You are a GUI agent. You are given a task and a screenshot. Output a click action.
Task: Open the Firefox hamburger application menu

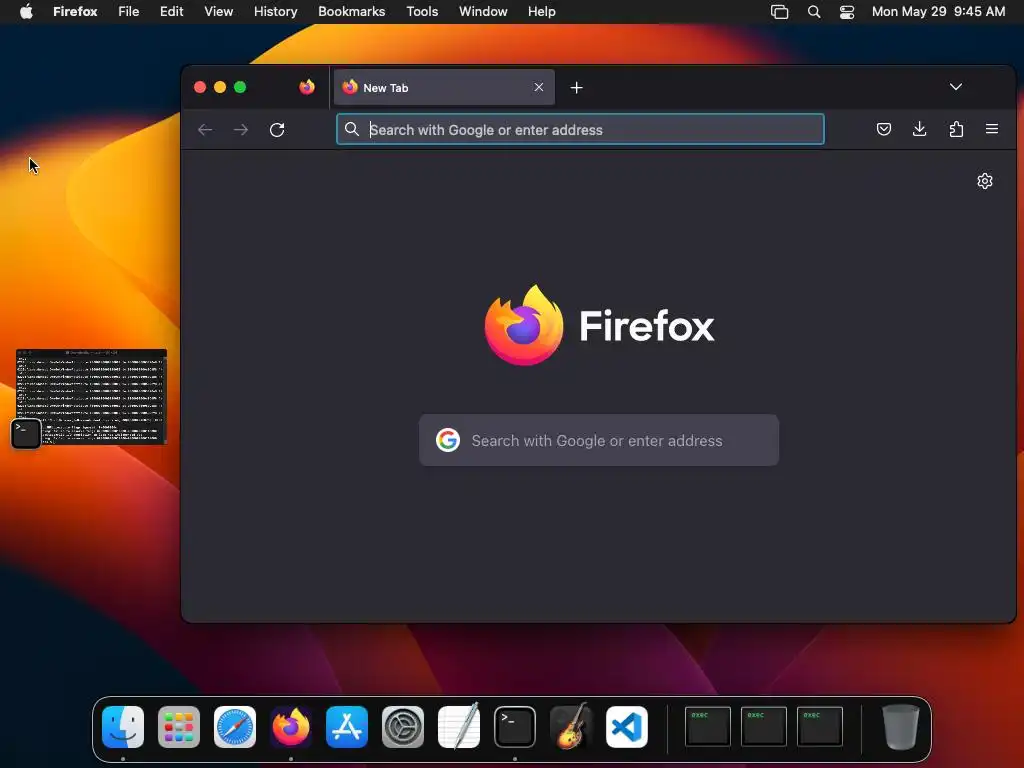(991, 129)
